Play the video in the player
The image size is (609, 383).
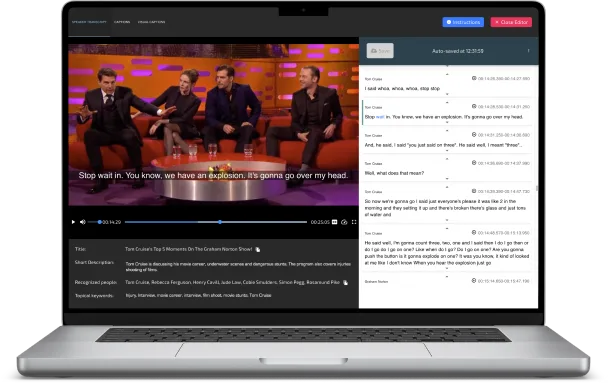pos(73,222)
